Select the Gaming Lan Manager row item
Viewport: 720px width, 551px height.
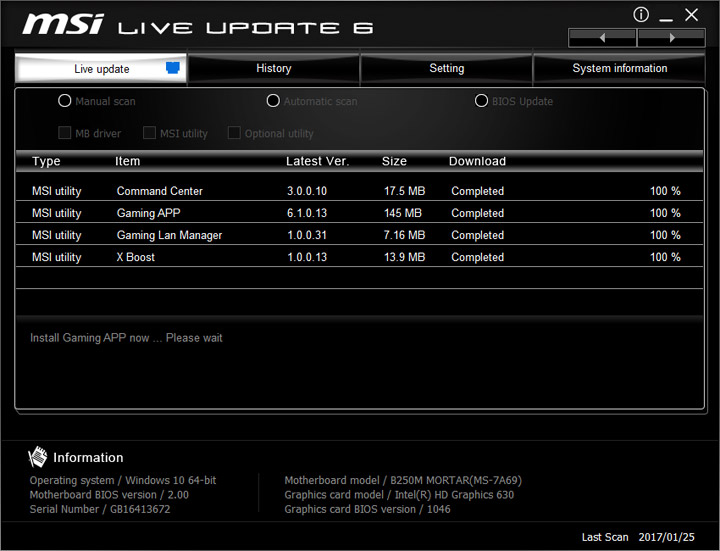click(169, 235)
